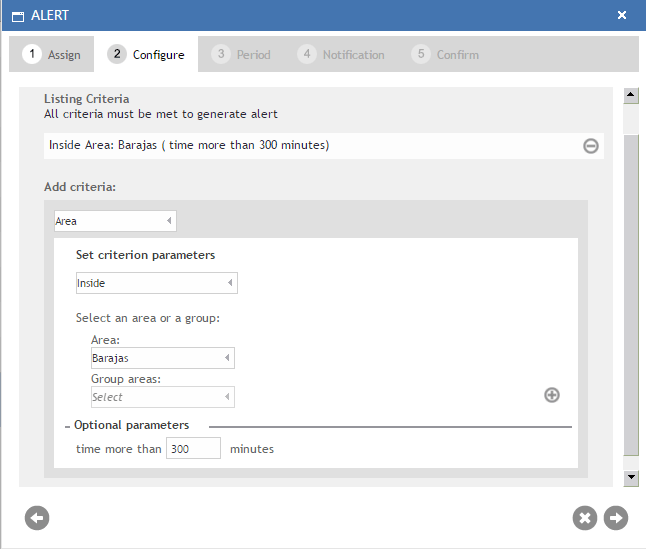Viewport: 646px width, 549px height.
Task: Open the Group areas Select dropdown
Action: 163,397
